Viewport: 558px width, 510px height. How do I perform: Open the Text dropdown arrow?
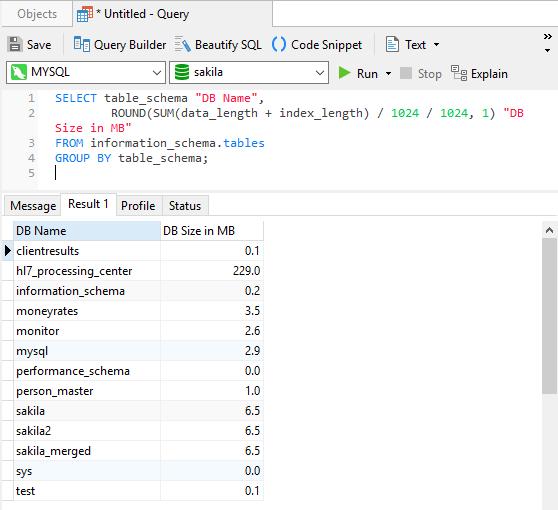pyautogui.click(x=436, y=45)
